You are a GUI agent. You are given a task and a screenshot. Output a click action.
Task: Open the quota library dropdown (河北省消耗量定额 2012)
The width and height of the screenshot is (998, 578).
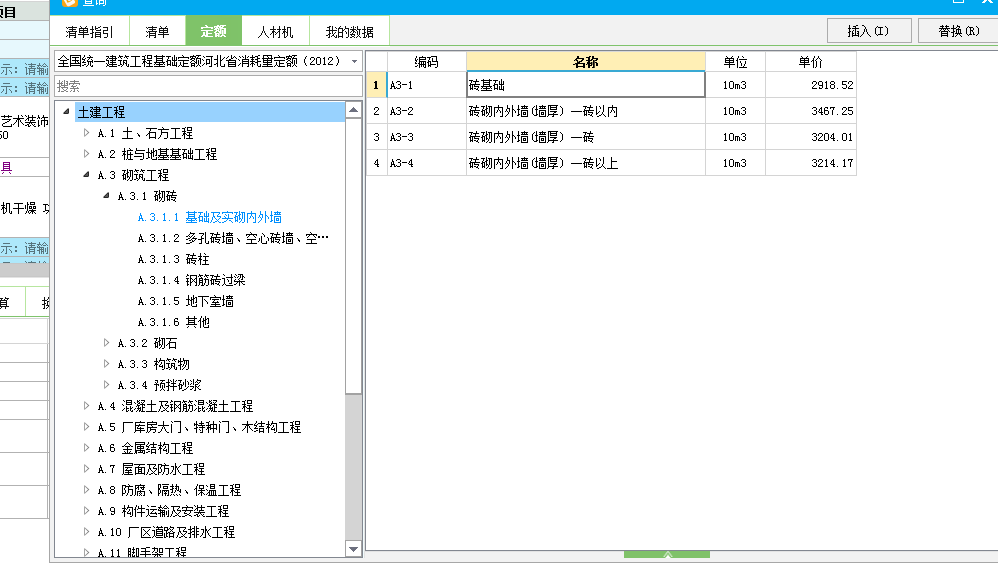(x=355, y=62)
